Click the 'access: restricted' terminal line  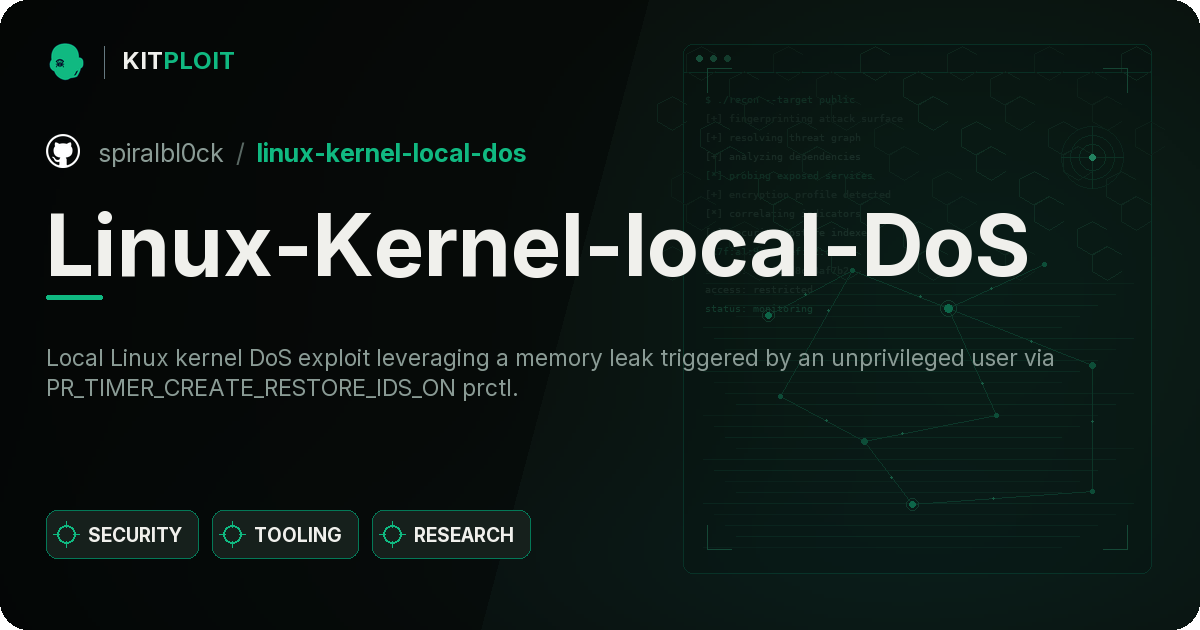point(759,290)
